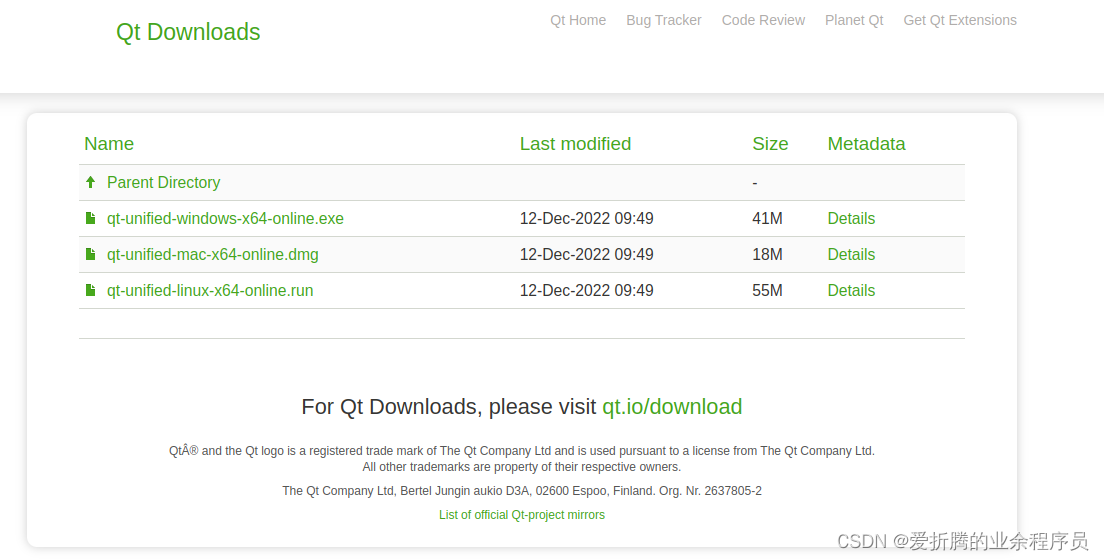
Task: Open List of official Qt-project mirrors
Action: 522,515
